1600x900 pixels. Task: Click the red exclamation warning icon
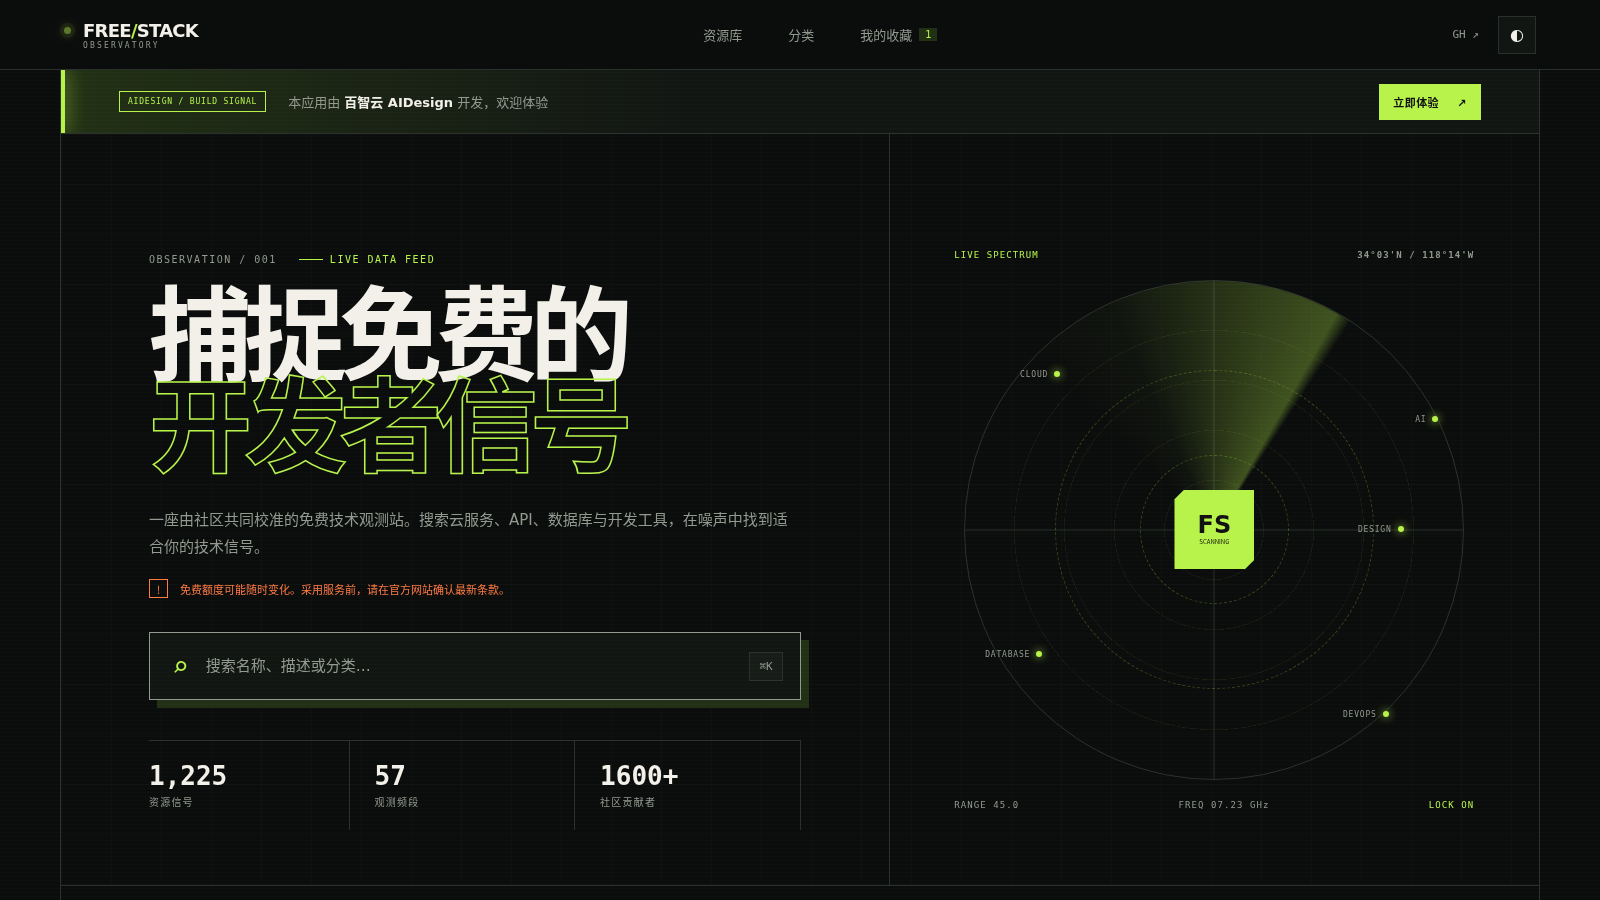(x=158, y=589)
